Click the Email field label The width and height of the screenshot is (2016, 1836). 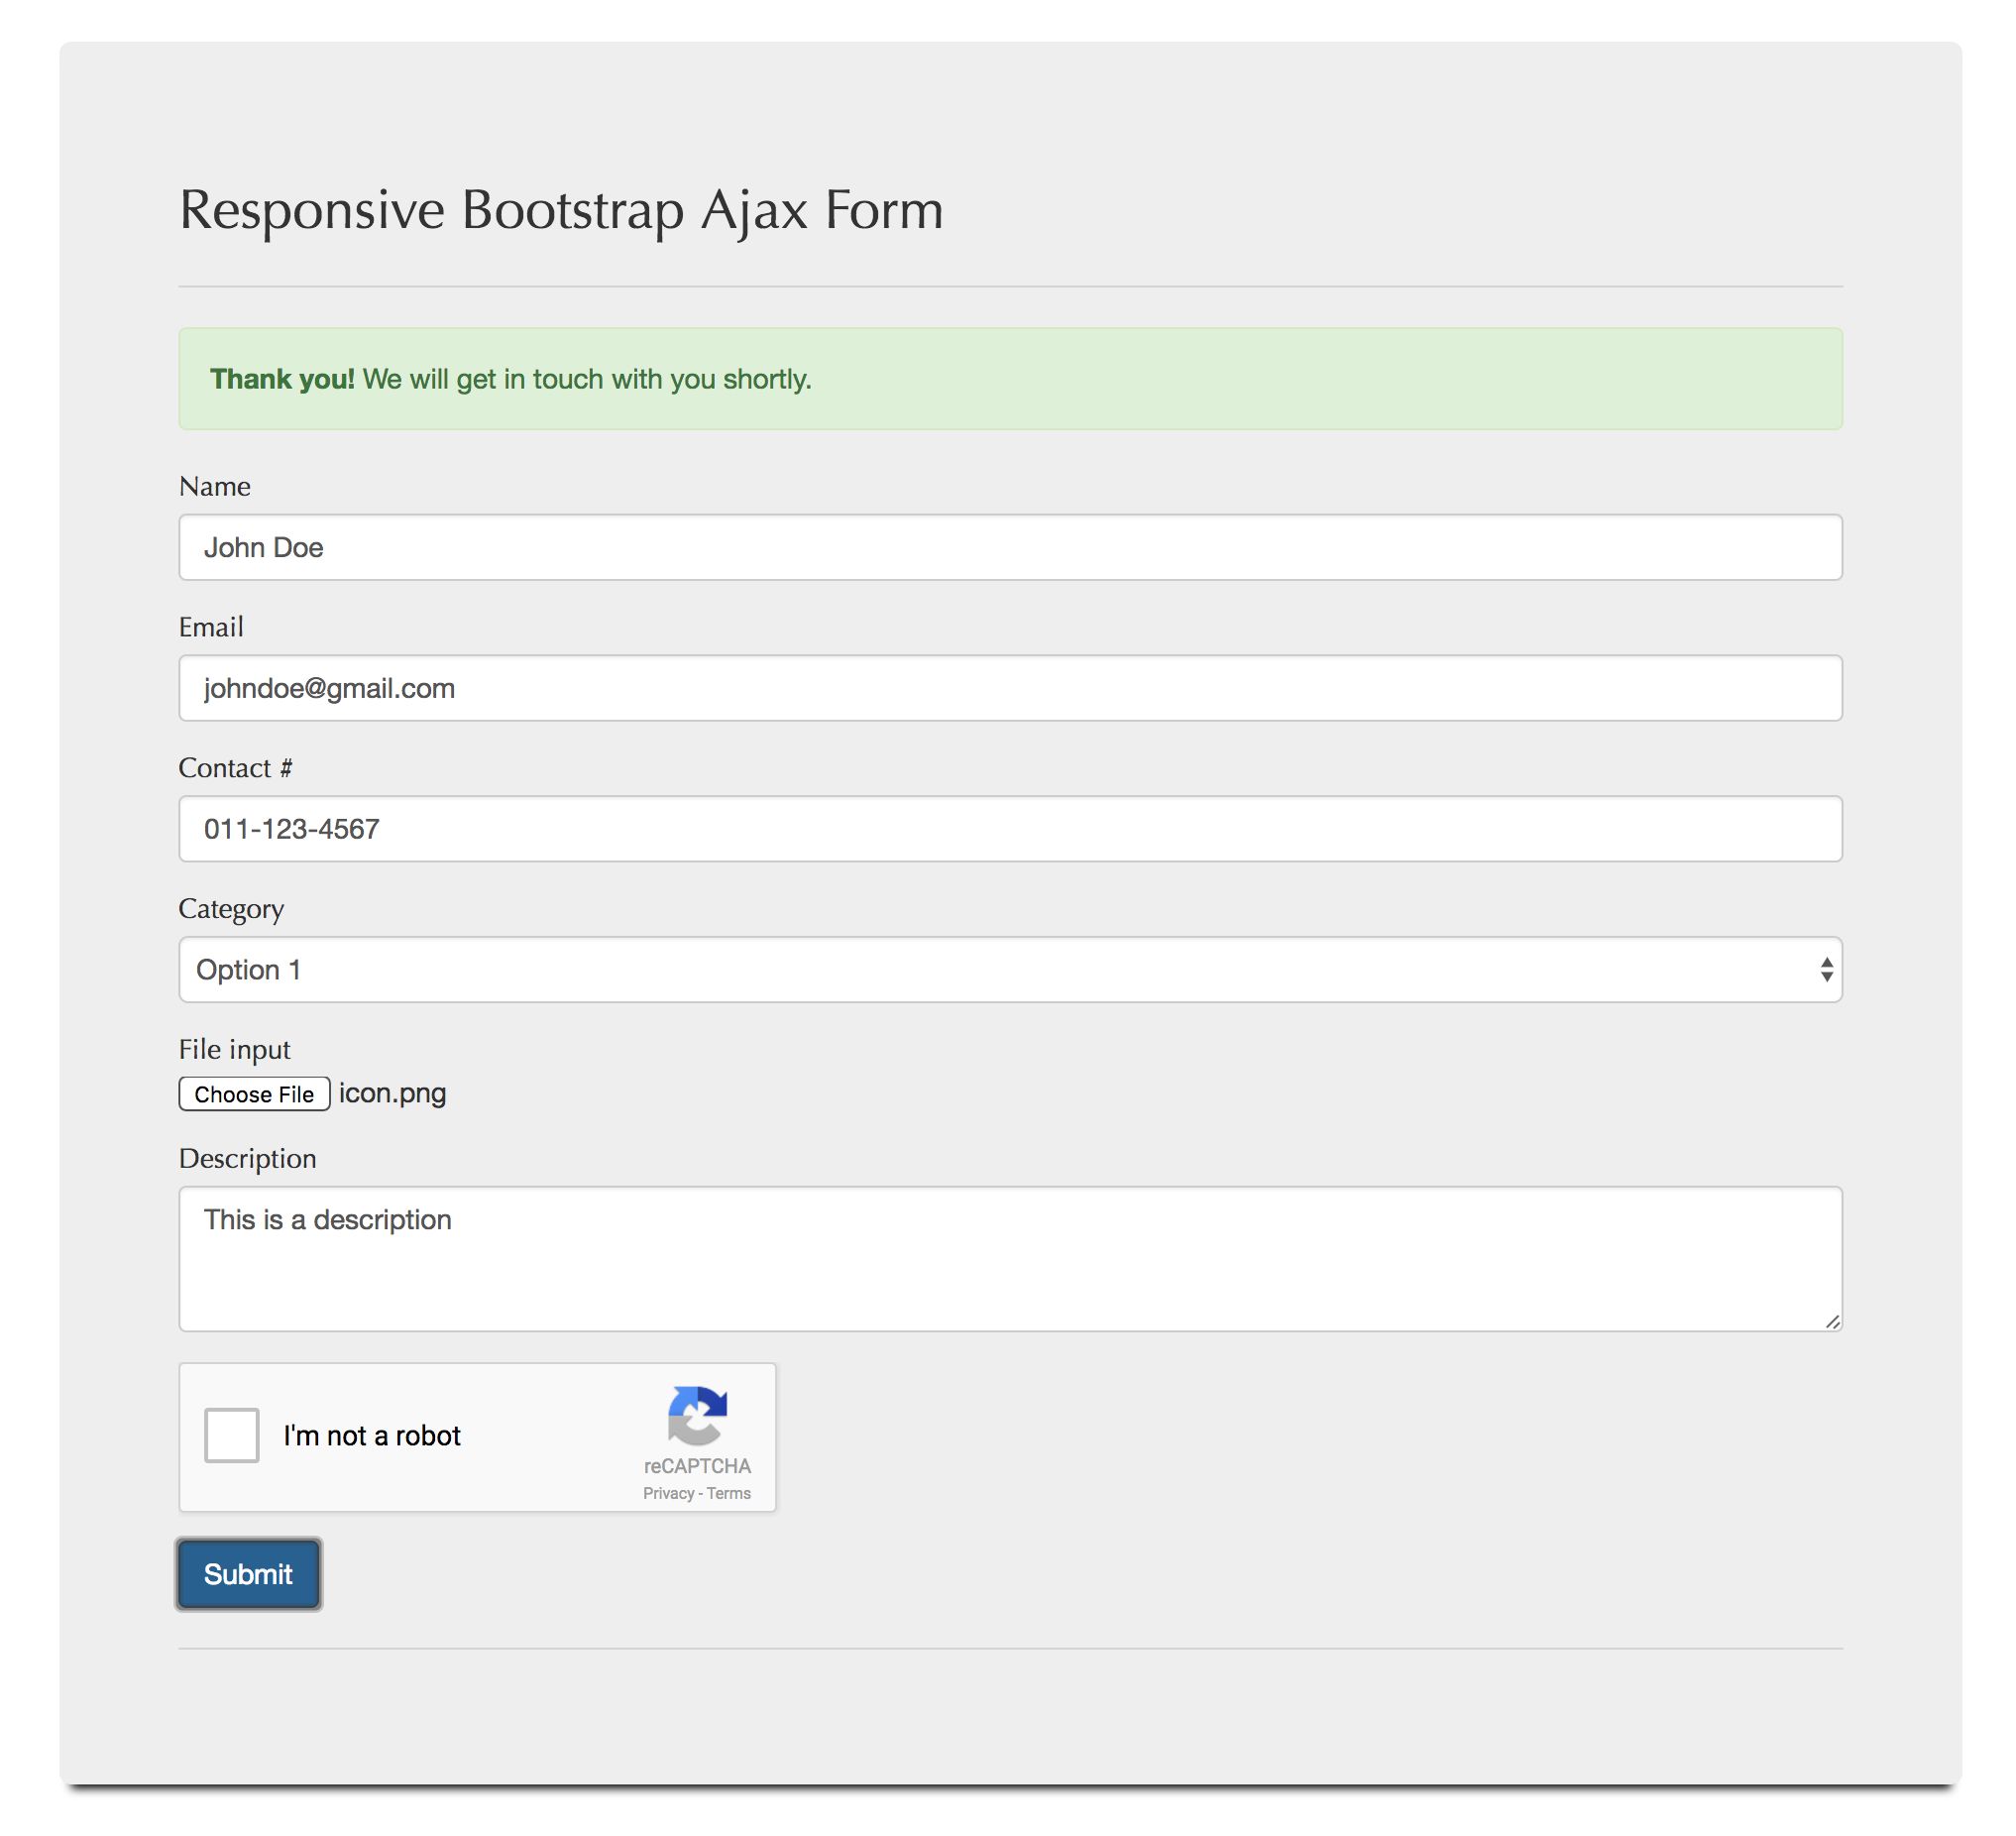[211, 627]
